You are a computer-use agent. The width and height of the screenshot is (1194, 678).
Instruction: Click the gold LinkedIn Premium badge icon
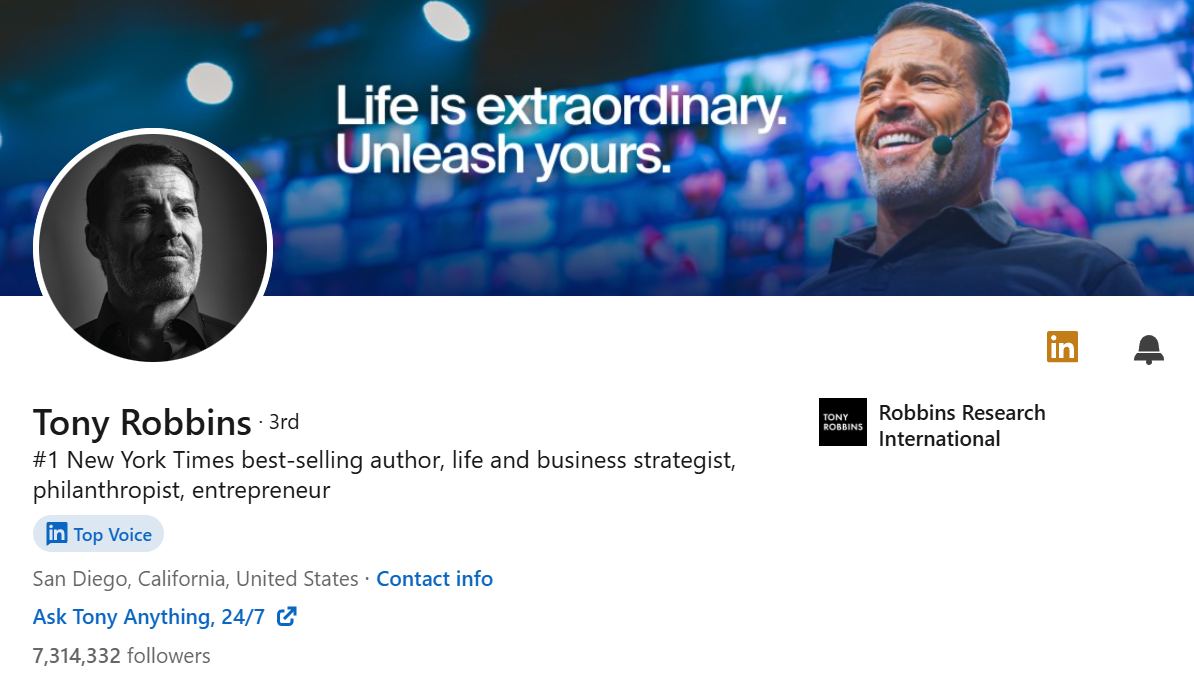coord(1062,347)
